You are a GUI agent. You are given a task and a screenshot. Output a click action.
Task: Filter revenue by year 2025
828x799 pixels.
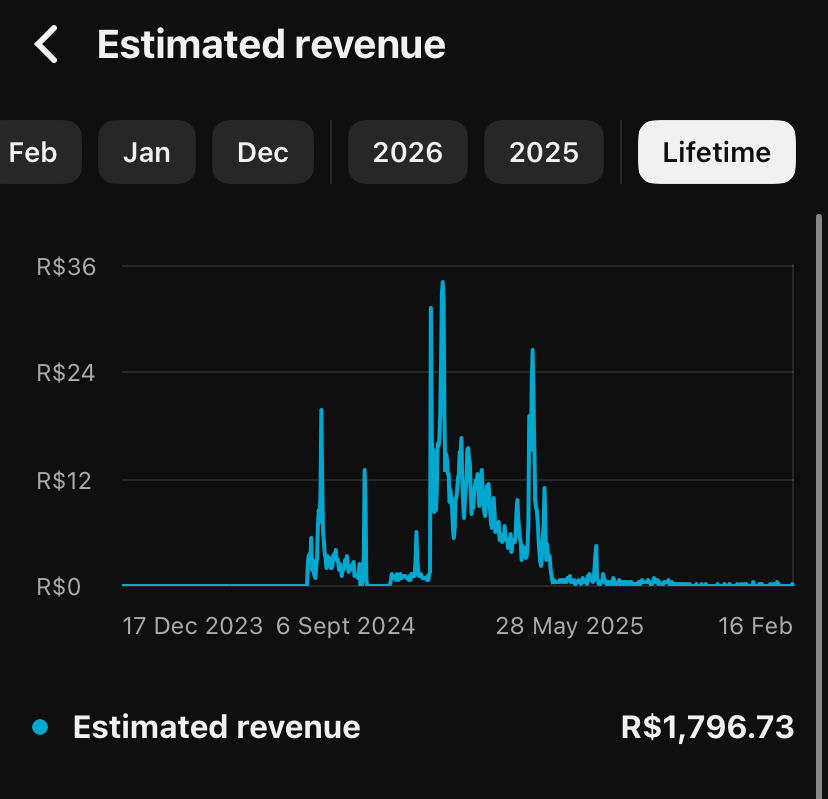544,153
